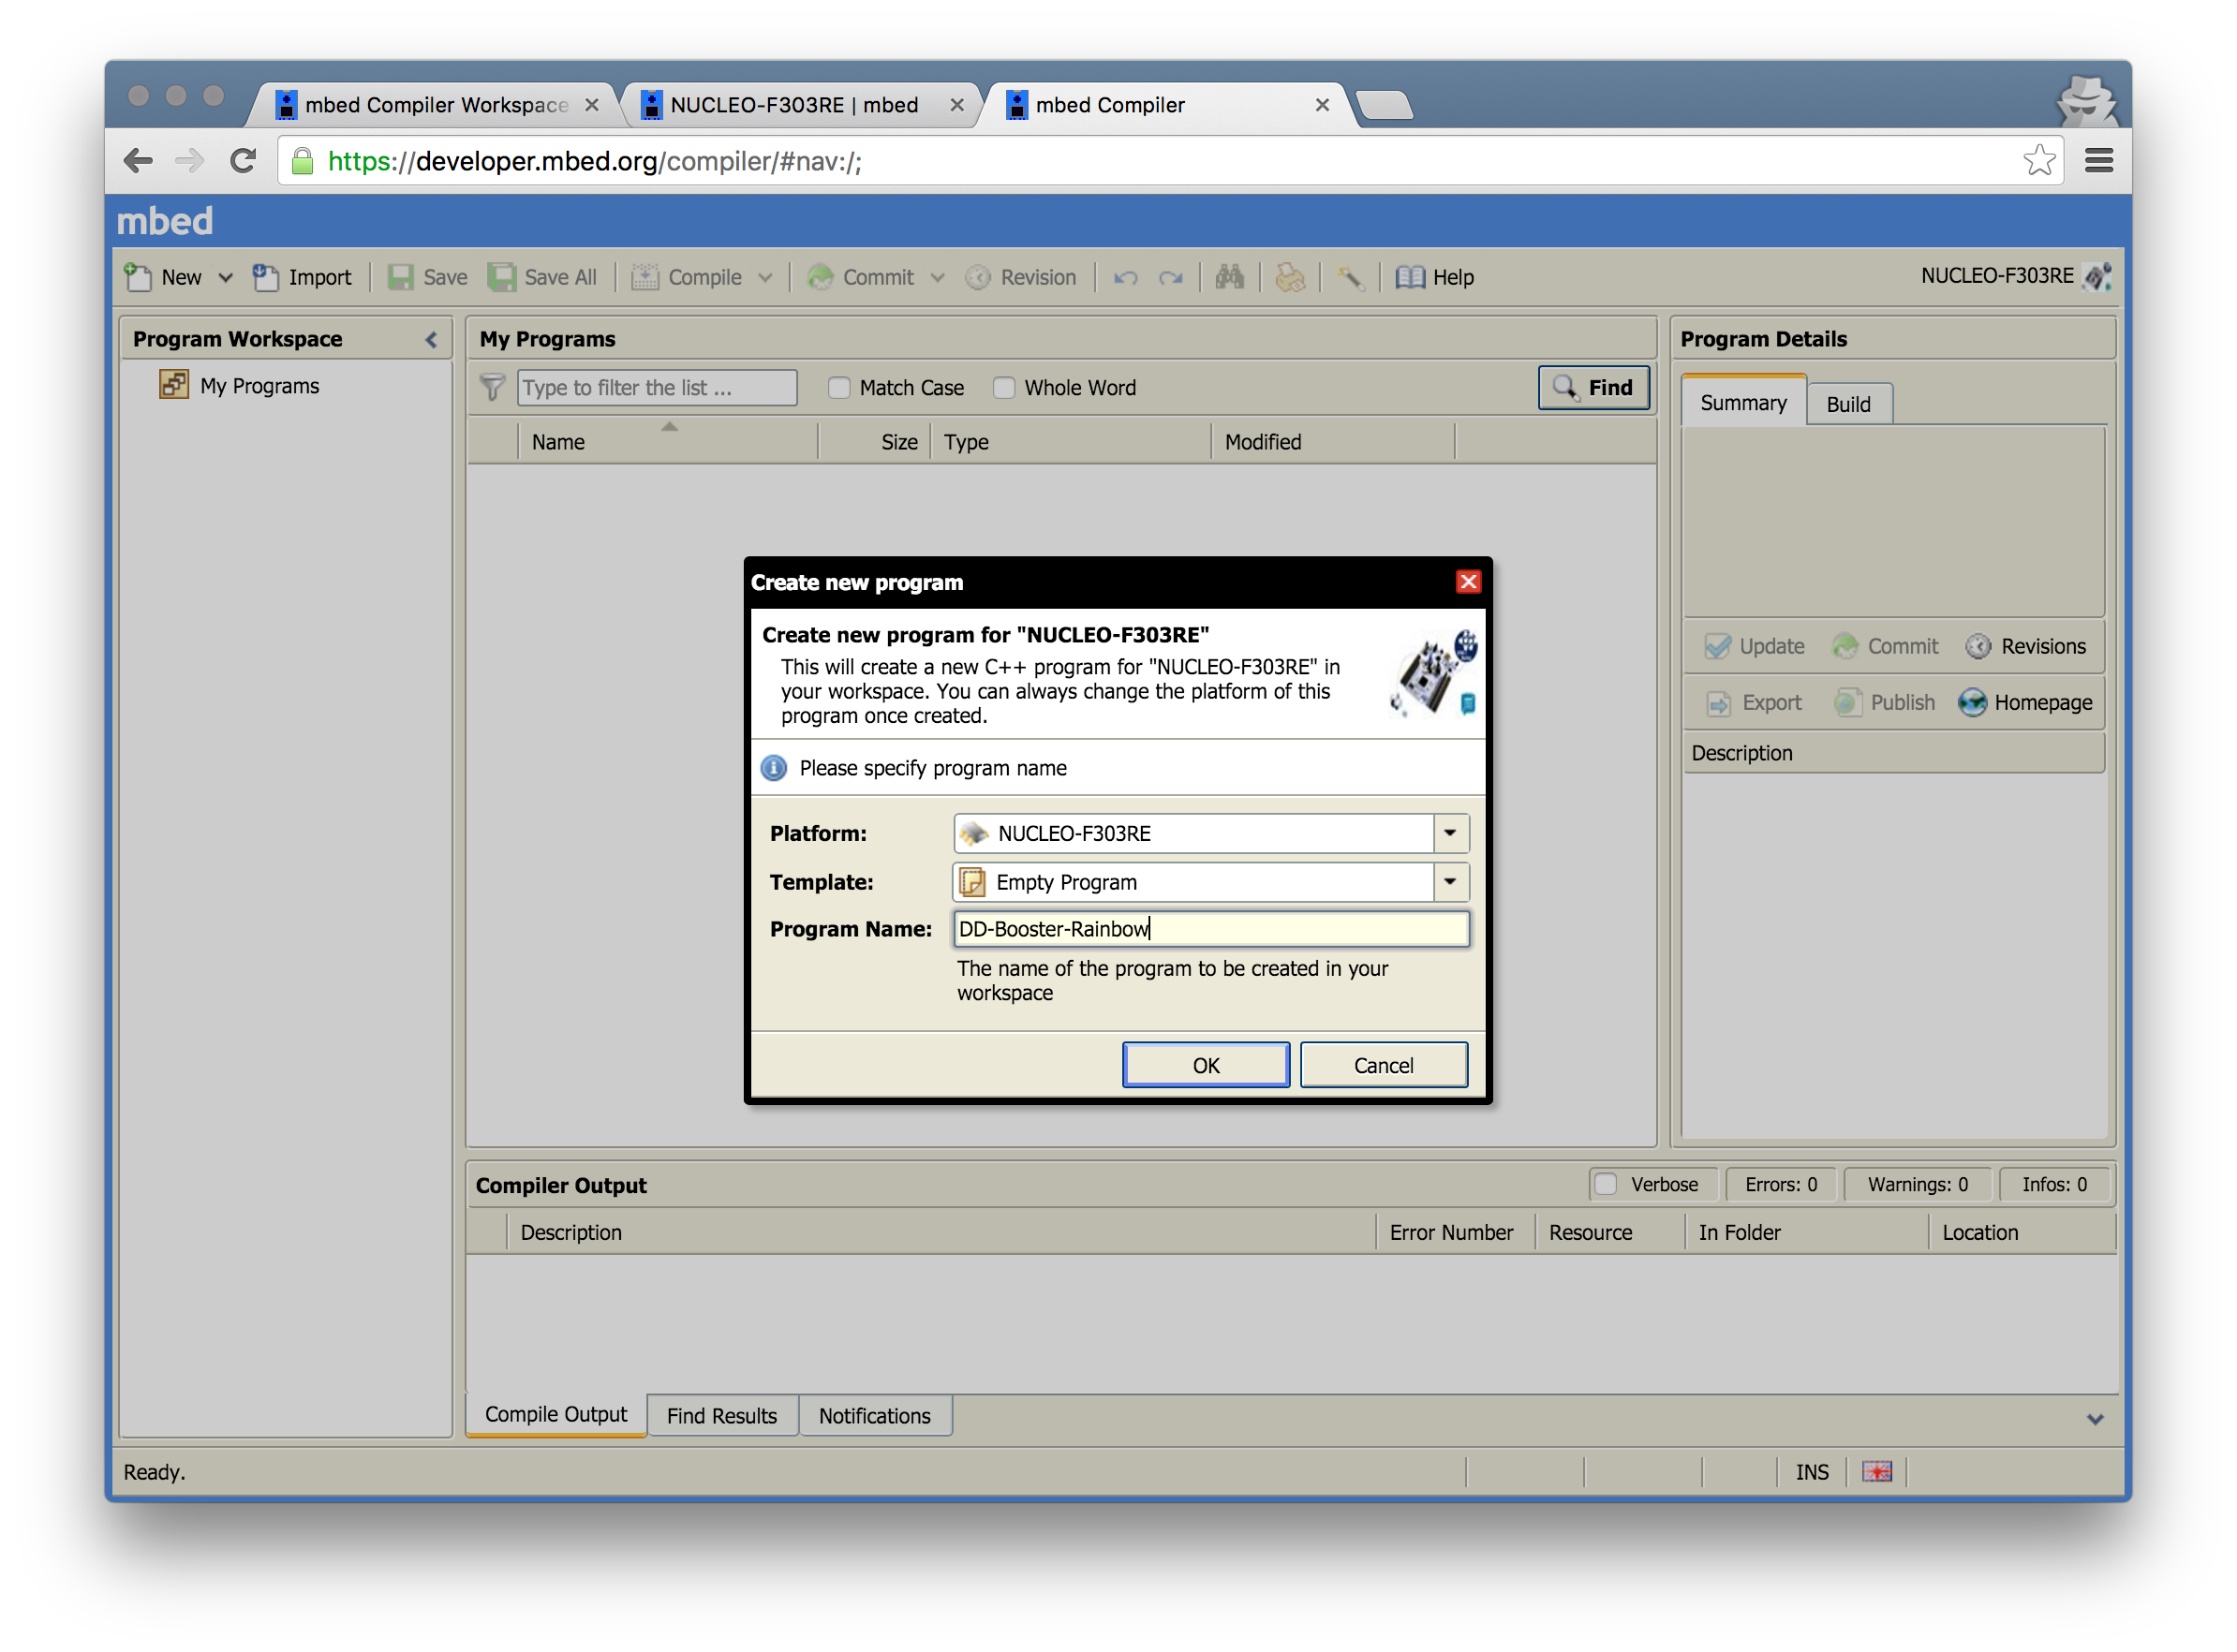Close the Create new program dialog
The width and height of the screenshot is (2237, 1652).
click(x=1468, y=582)
